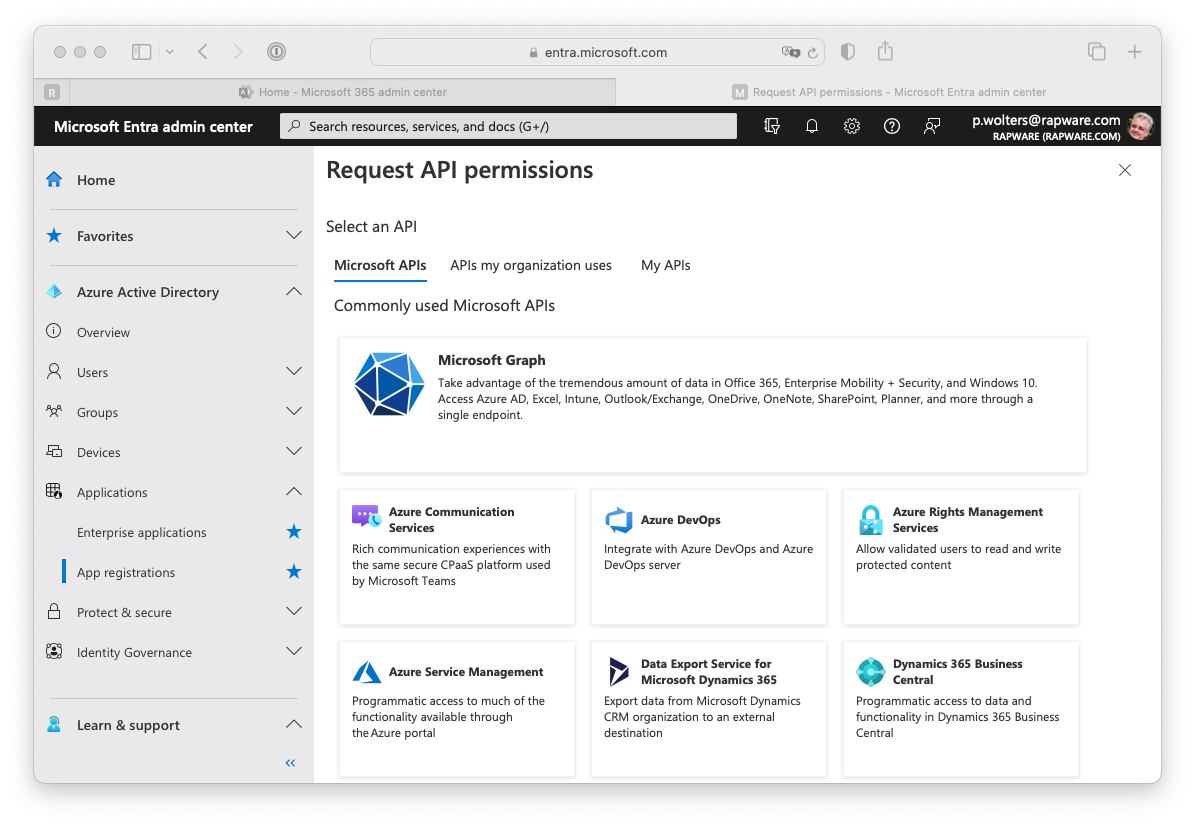The image size is (1195, 825).
Task: Select the Microsoft APIs tab
Action: pos(380,265)
